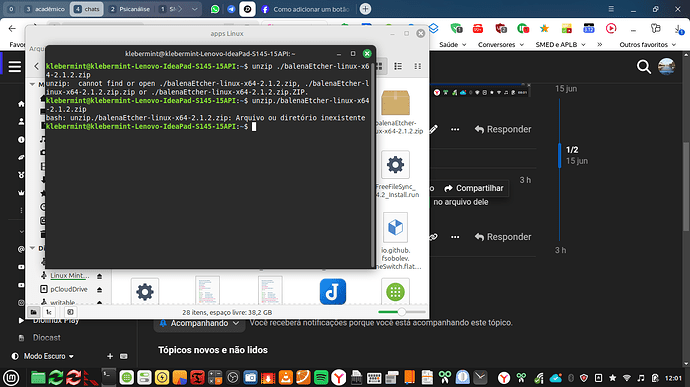Eject the pCloudDrive volume in sidebar
The image size is (690, 387).
pyautogui.click(x=99, y=290)
